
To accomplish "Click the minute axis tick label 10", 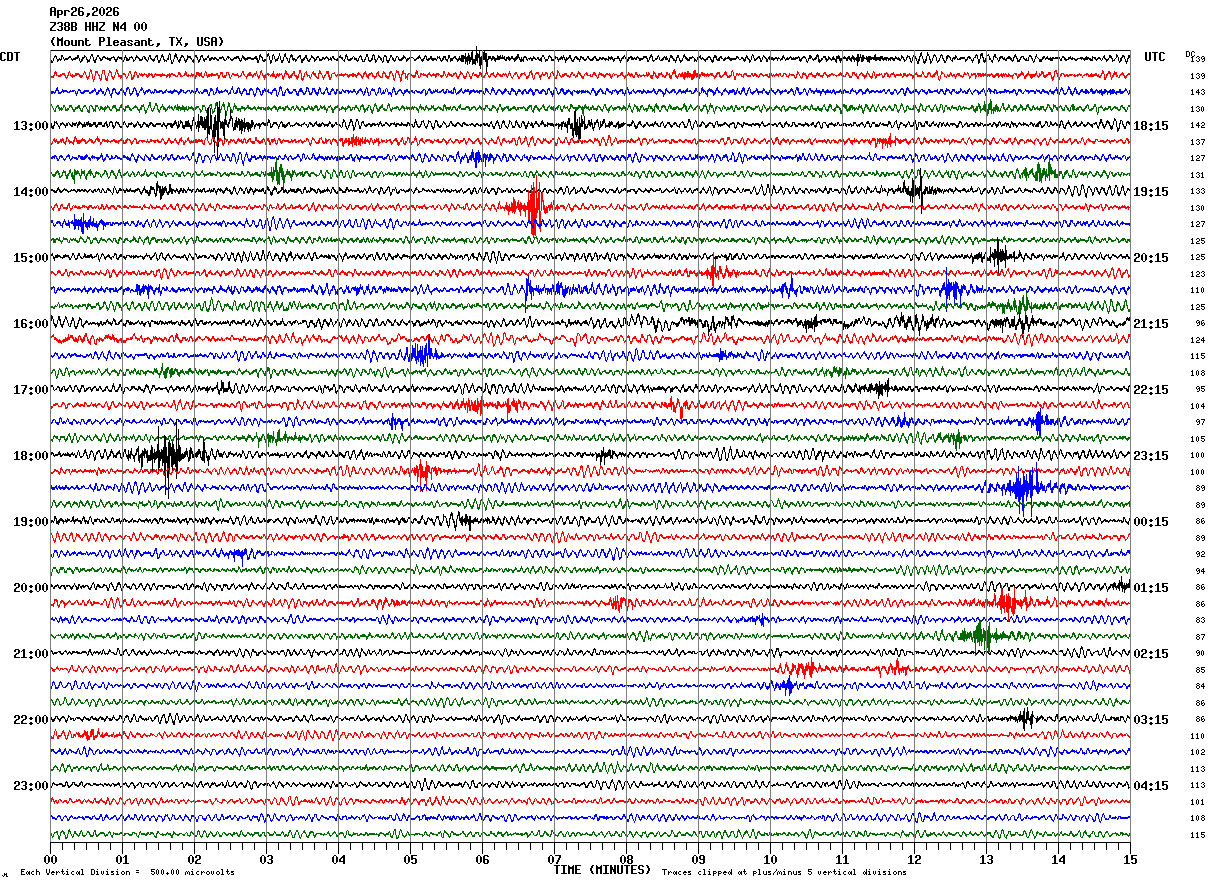I will (x=770, y=859).
